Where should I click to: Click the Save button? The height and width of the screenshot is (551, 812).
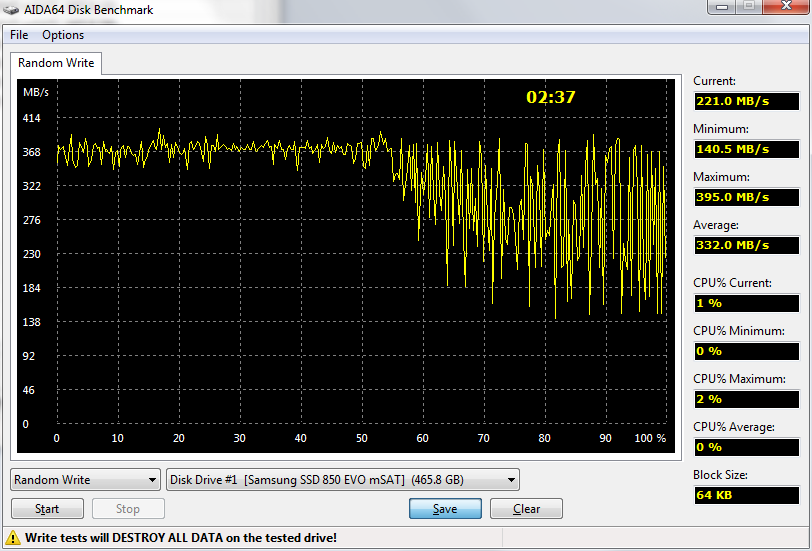tap(445, 509)
